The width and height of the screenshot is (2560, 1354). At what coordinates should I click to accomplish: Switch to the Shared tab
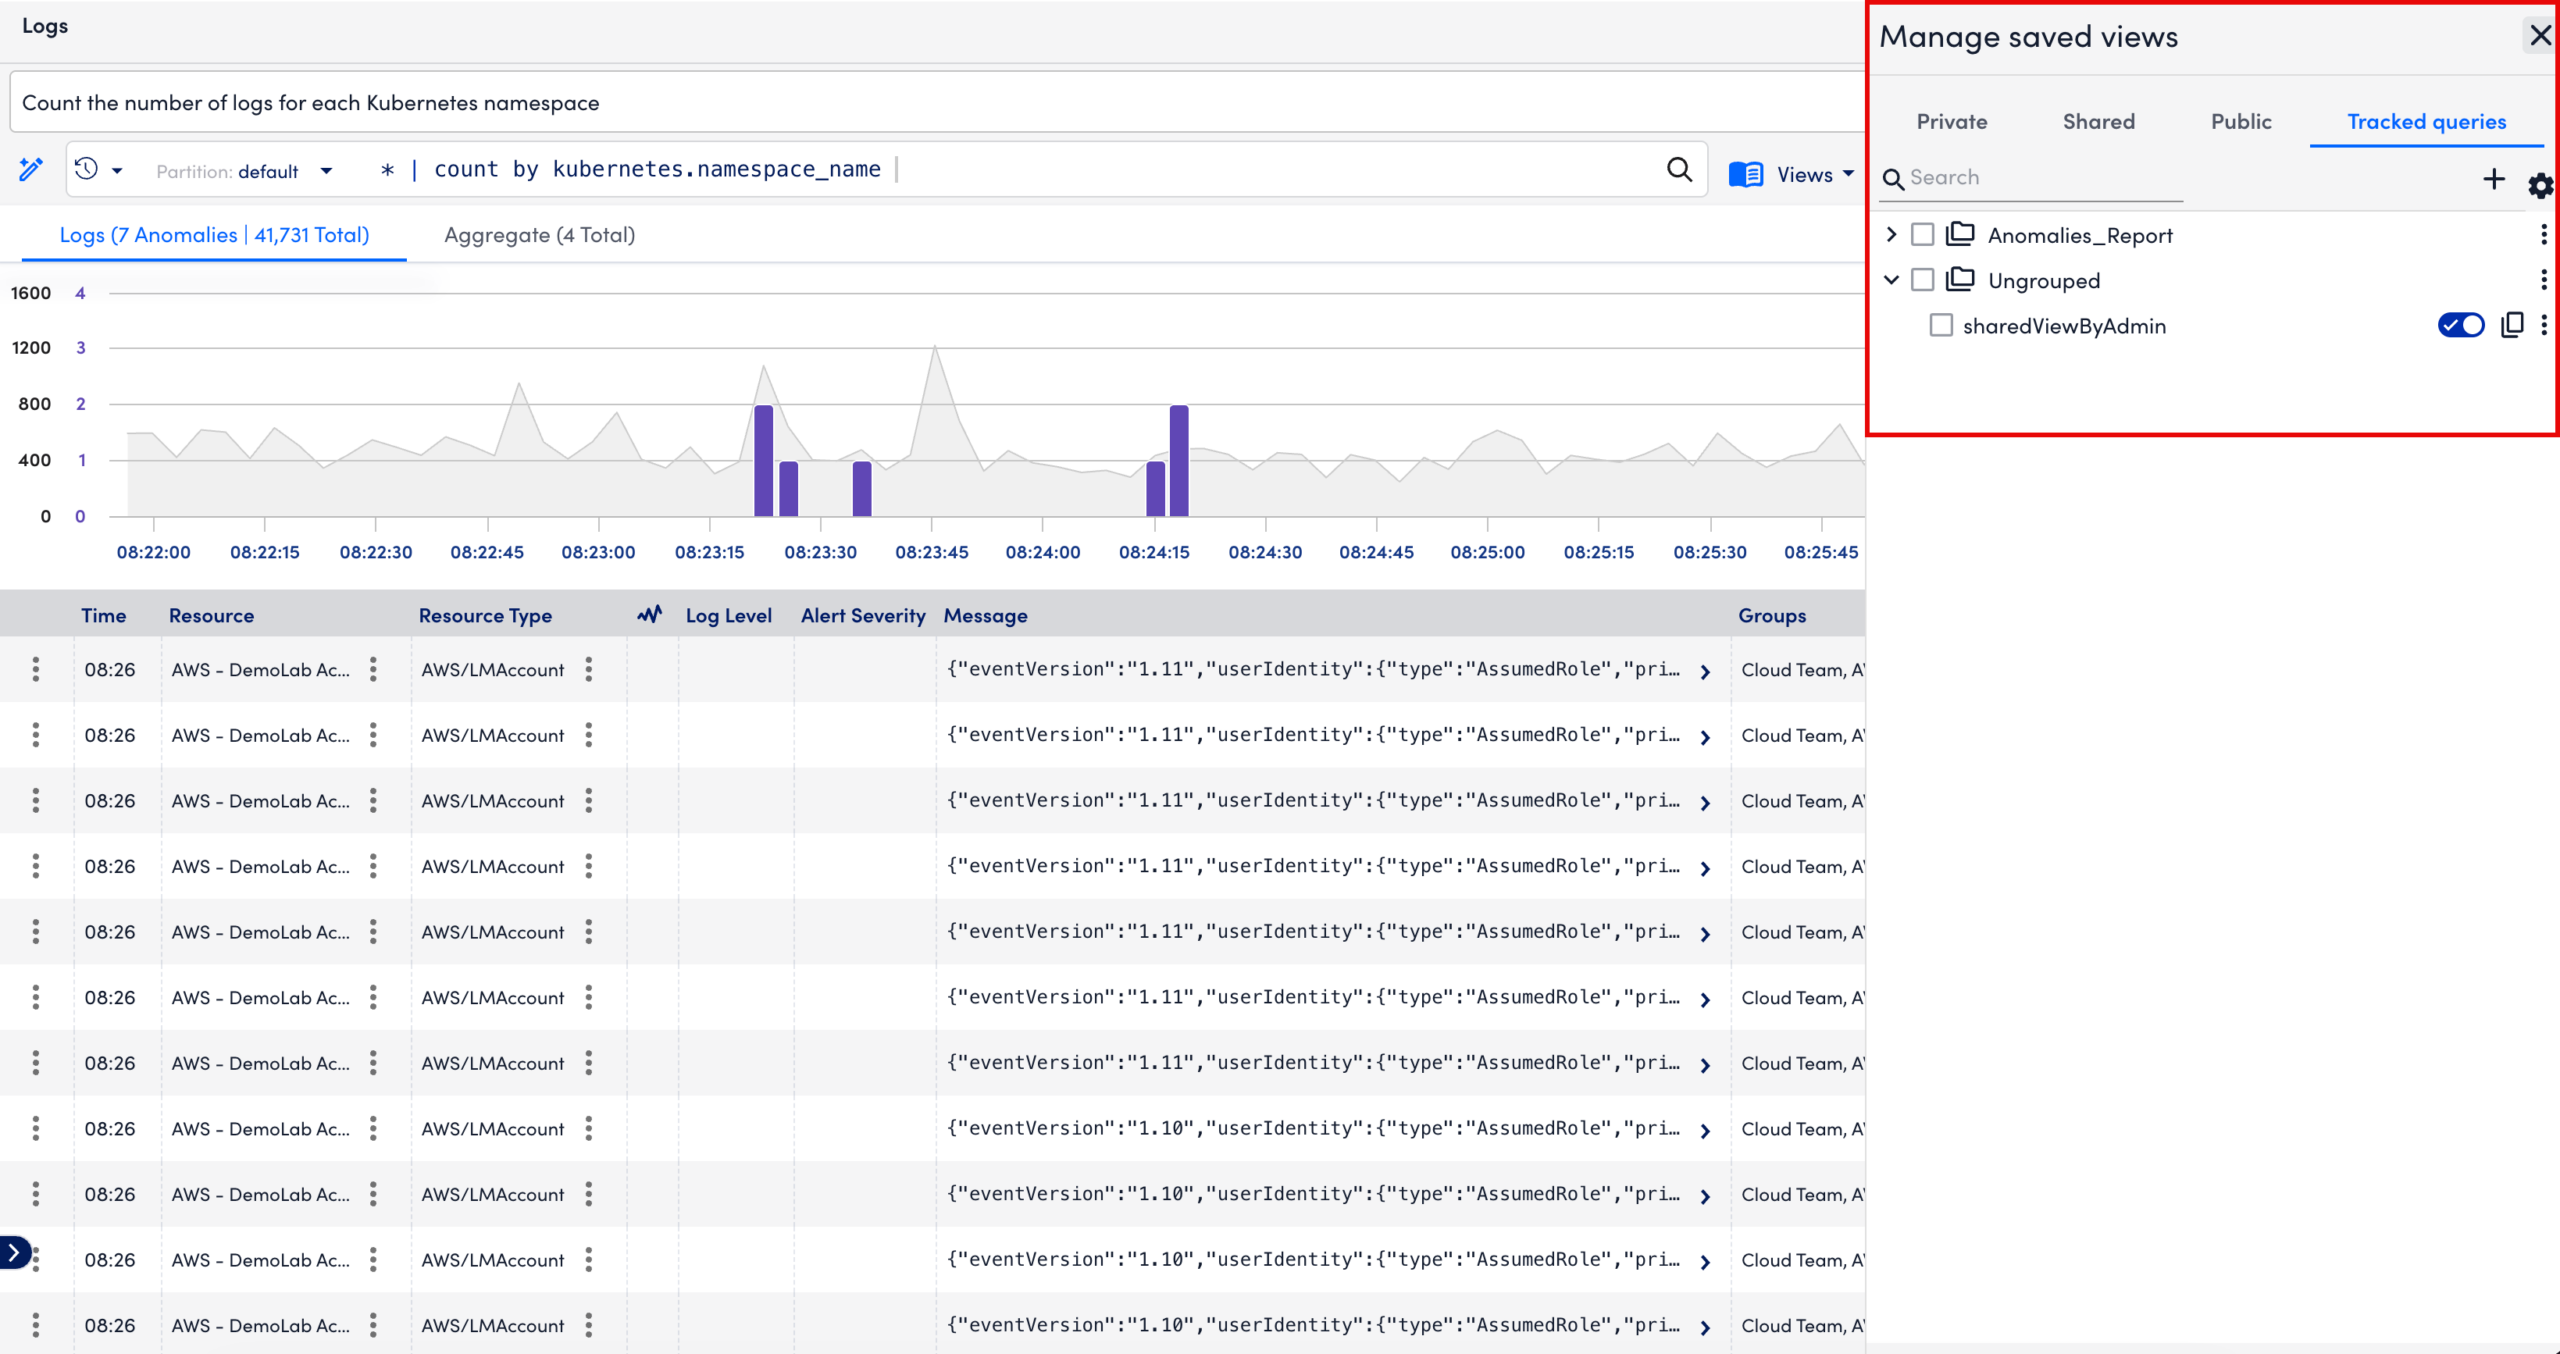click(2099, 121)
